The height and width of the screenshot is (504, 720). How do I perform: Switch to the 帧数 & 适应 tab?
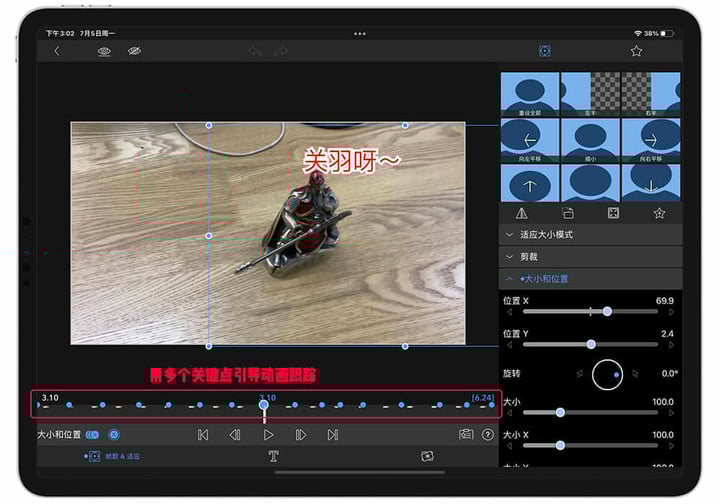pyautogui.click(x=112, y=456)
